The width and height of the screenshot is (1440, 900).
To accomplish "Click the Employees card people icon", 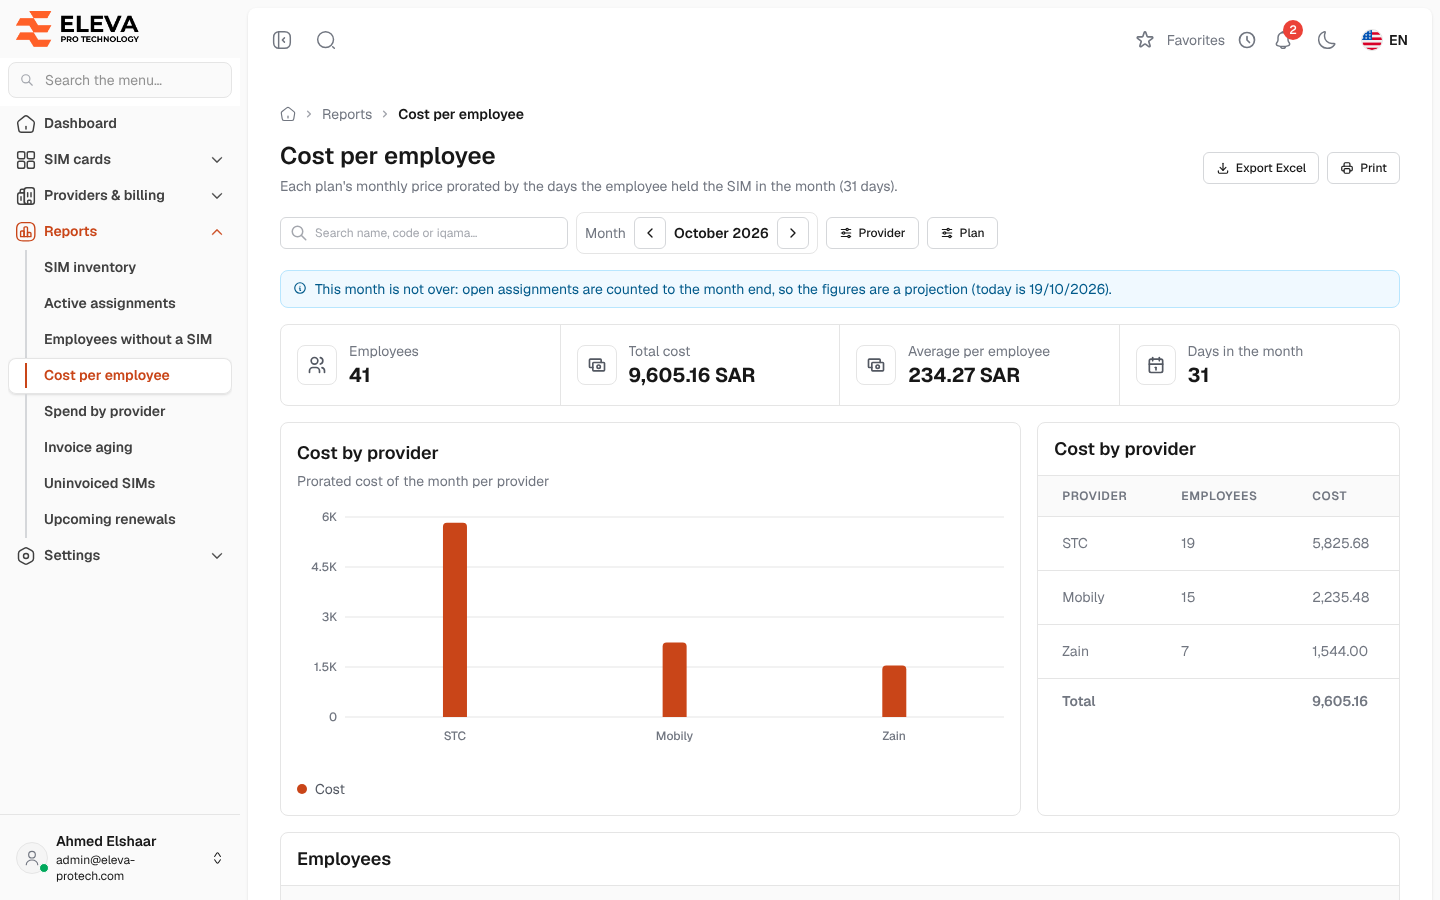I will click(x=317, y=365).
